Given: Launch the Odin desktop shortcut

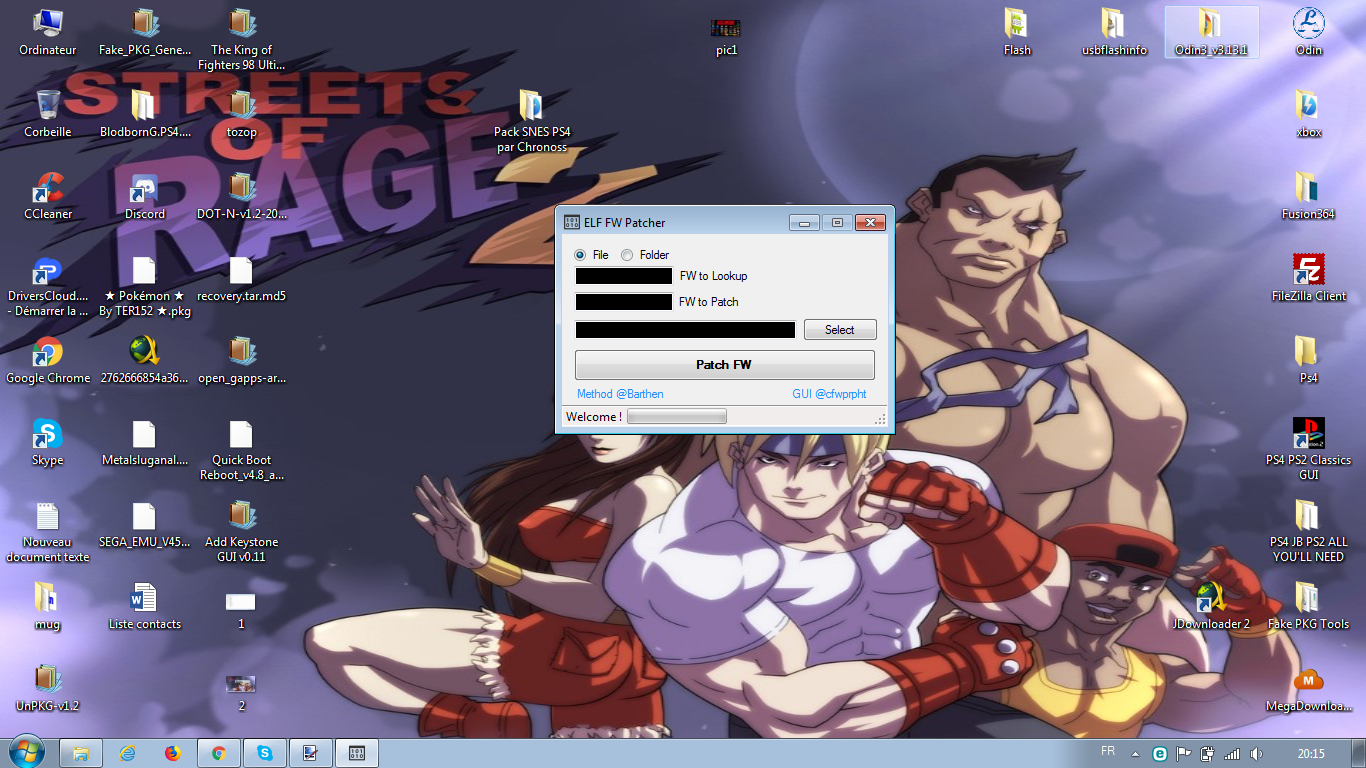Looking at the screenshot, I should click(x=1308, y=31).
